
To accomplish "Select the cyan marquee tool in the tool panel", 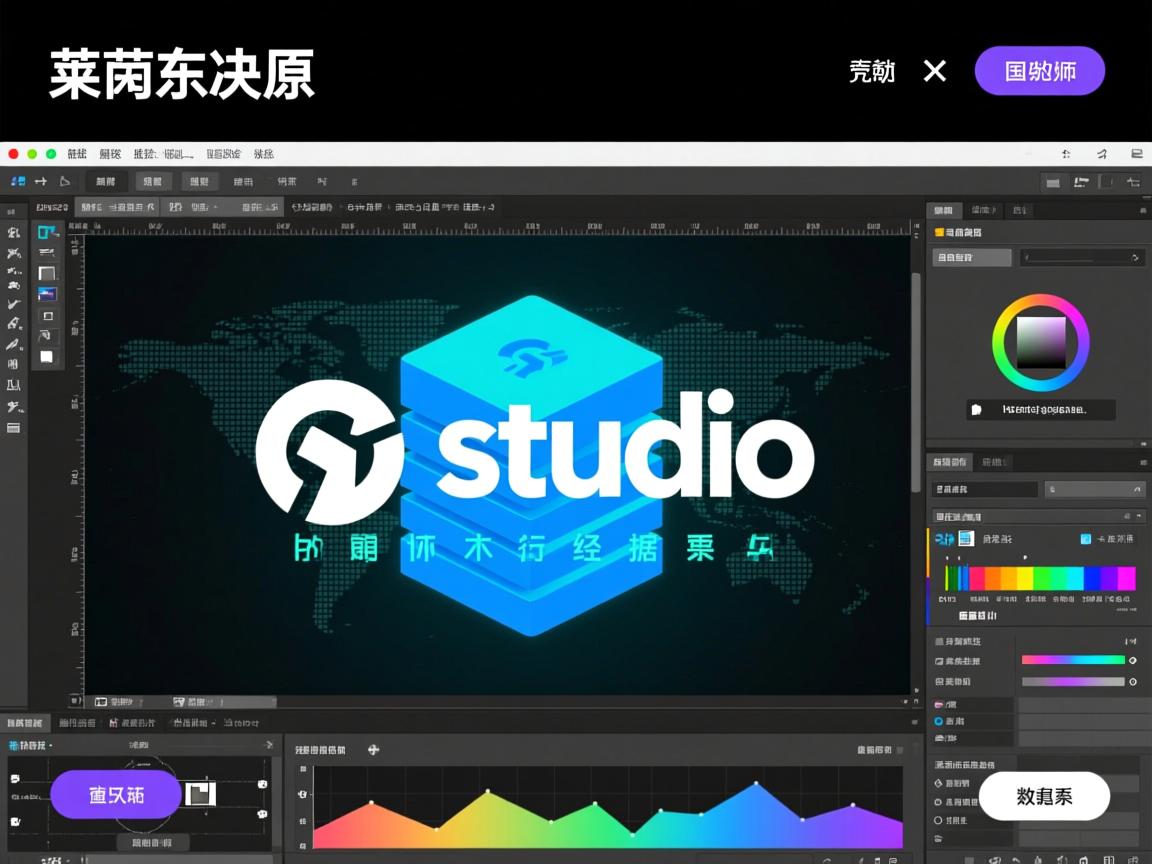I will click(x=45, y=232).
